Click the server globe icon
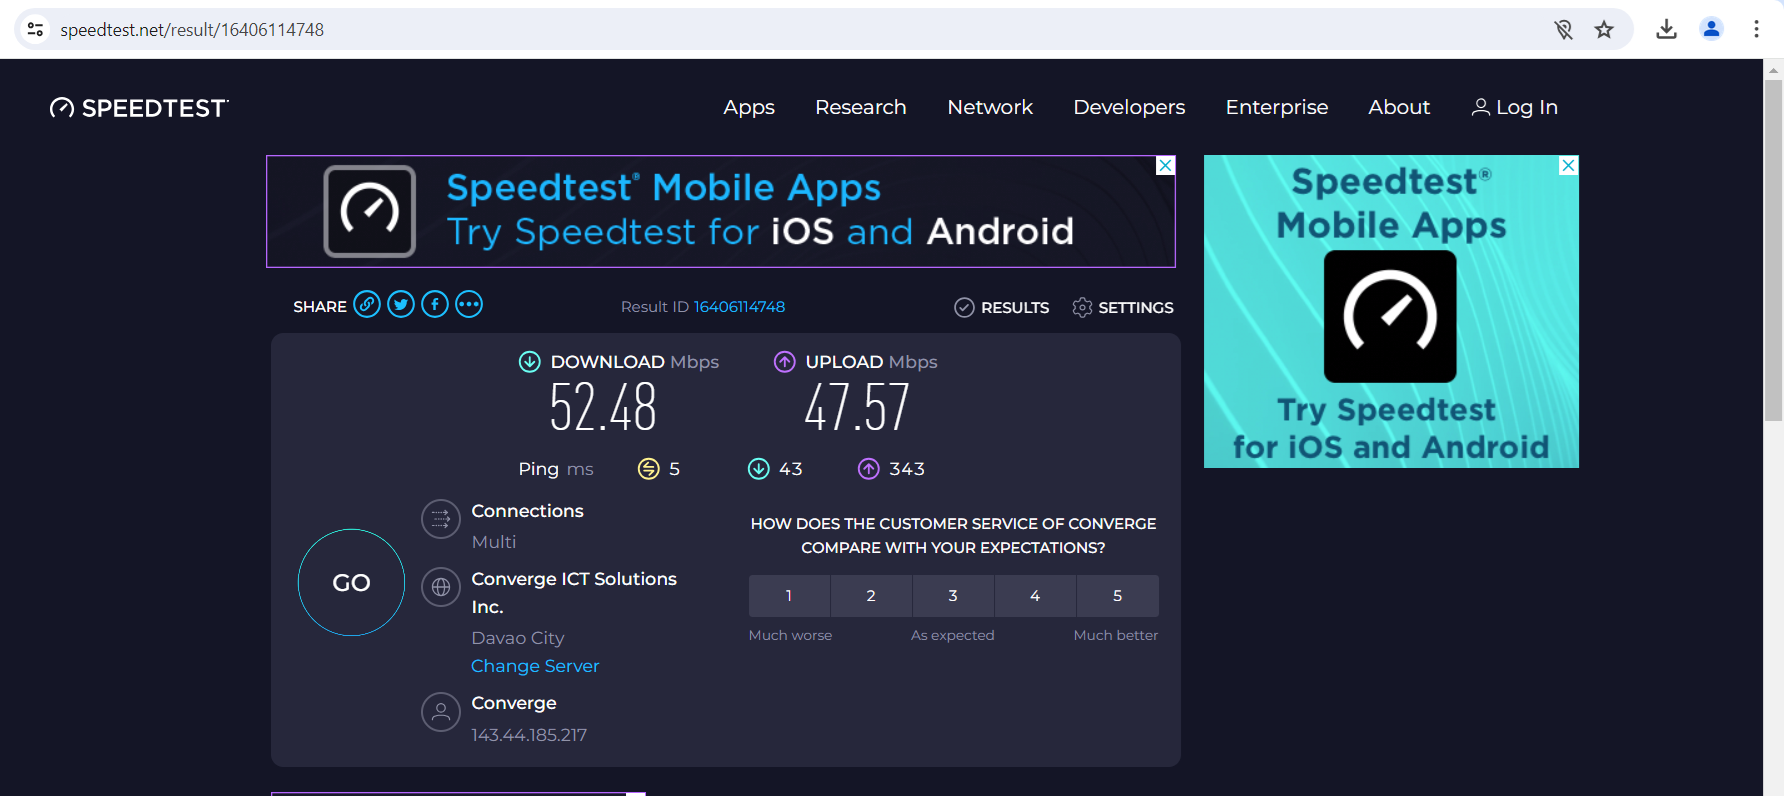This screenshot has height=796, width=1784. pyautogui.click(x=441, y=587)
